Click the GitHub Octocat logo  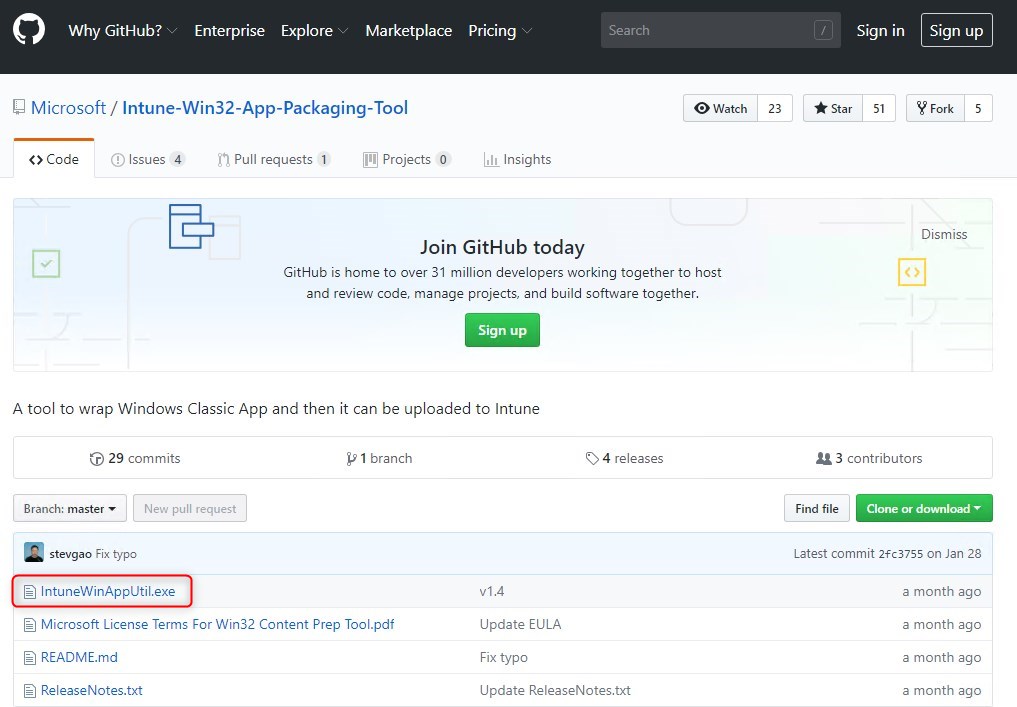(x=29, y=29)
